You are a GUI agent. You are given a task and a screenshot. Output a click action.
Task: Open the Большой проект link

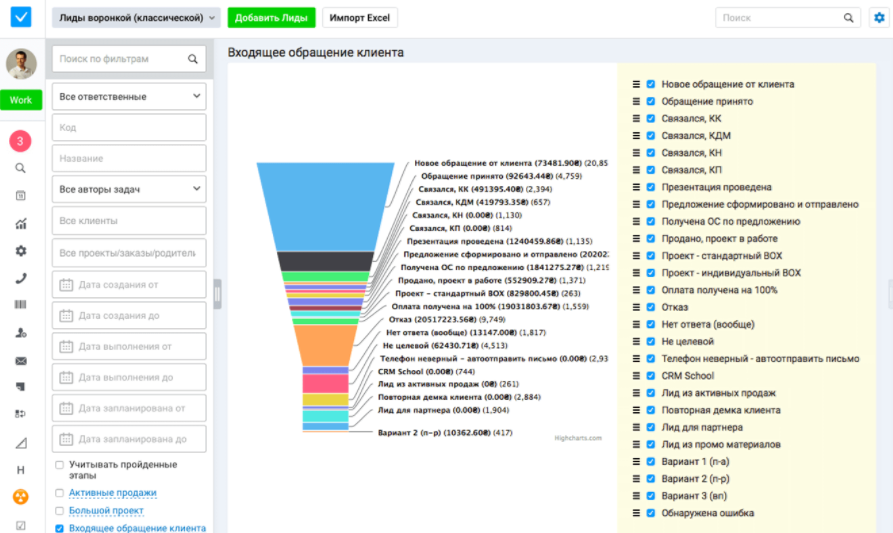click(x=106, y=511)
